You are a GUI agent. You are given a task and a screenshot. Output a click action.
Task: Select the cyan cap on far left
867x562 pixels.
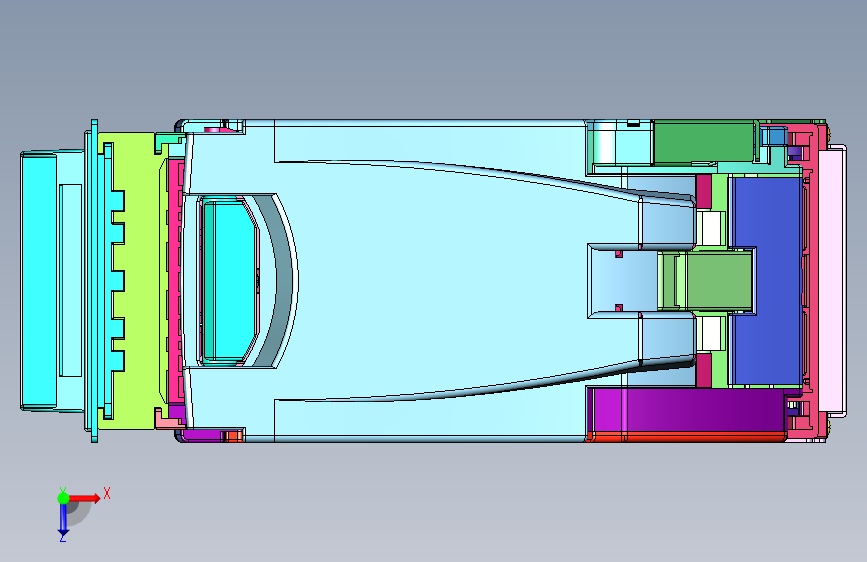39,281
